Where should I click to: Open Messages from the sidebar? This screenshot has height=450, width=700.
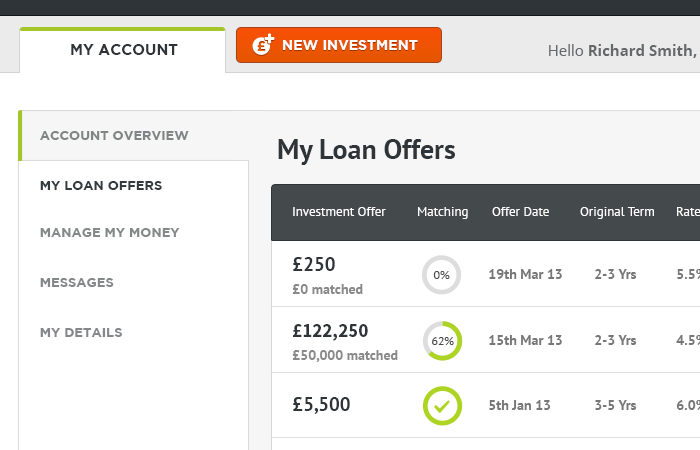pyautogui.click(x=77, y=283)
